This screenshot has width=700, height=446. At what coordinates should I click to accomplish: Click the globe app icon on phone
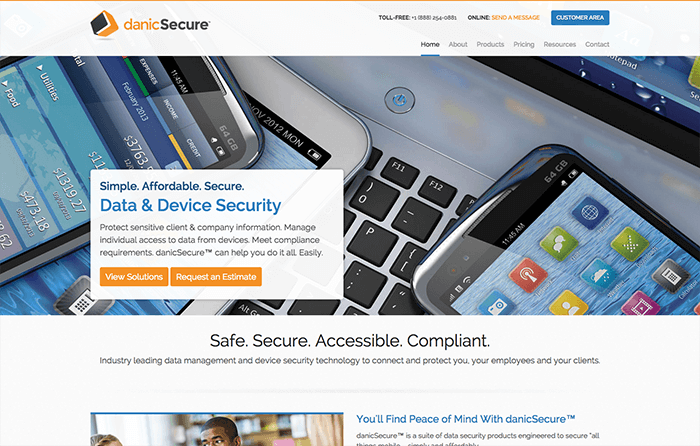click(590, 213)
